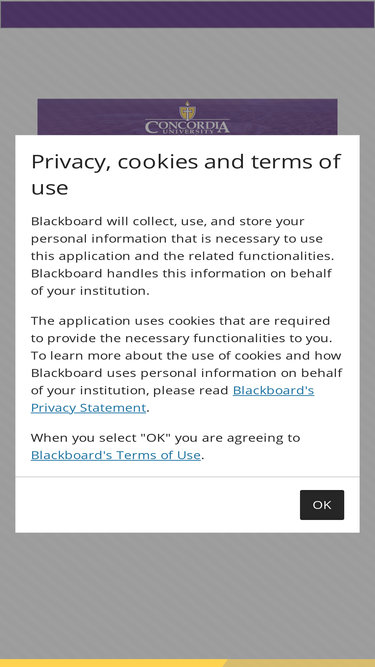Click the Concordia University crest shield icon
375x667 pixels.
(187, 111)
